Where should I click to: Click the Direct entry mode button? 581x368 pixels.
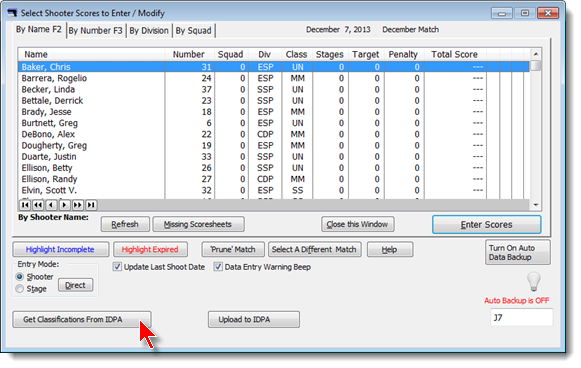[x=75, y=285]
